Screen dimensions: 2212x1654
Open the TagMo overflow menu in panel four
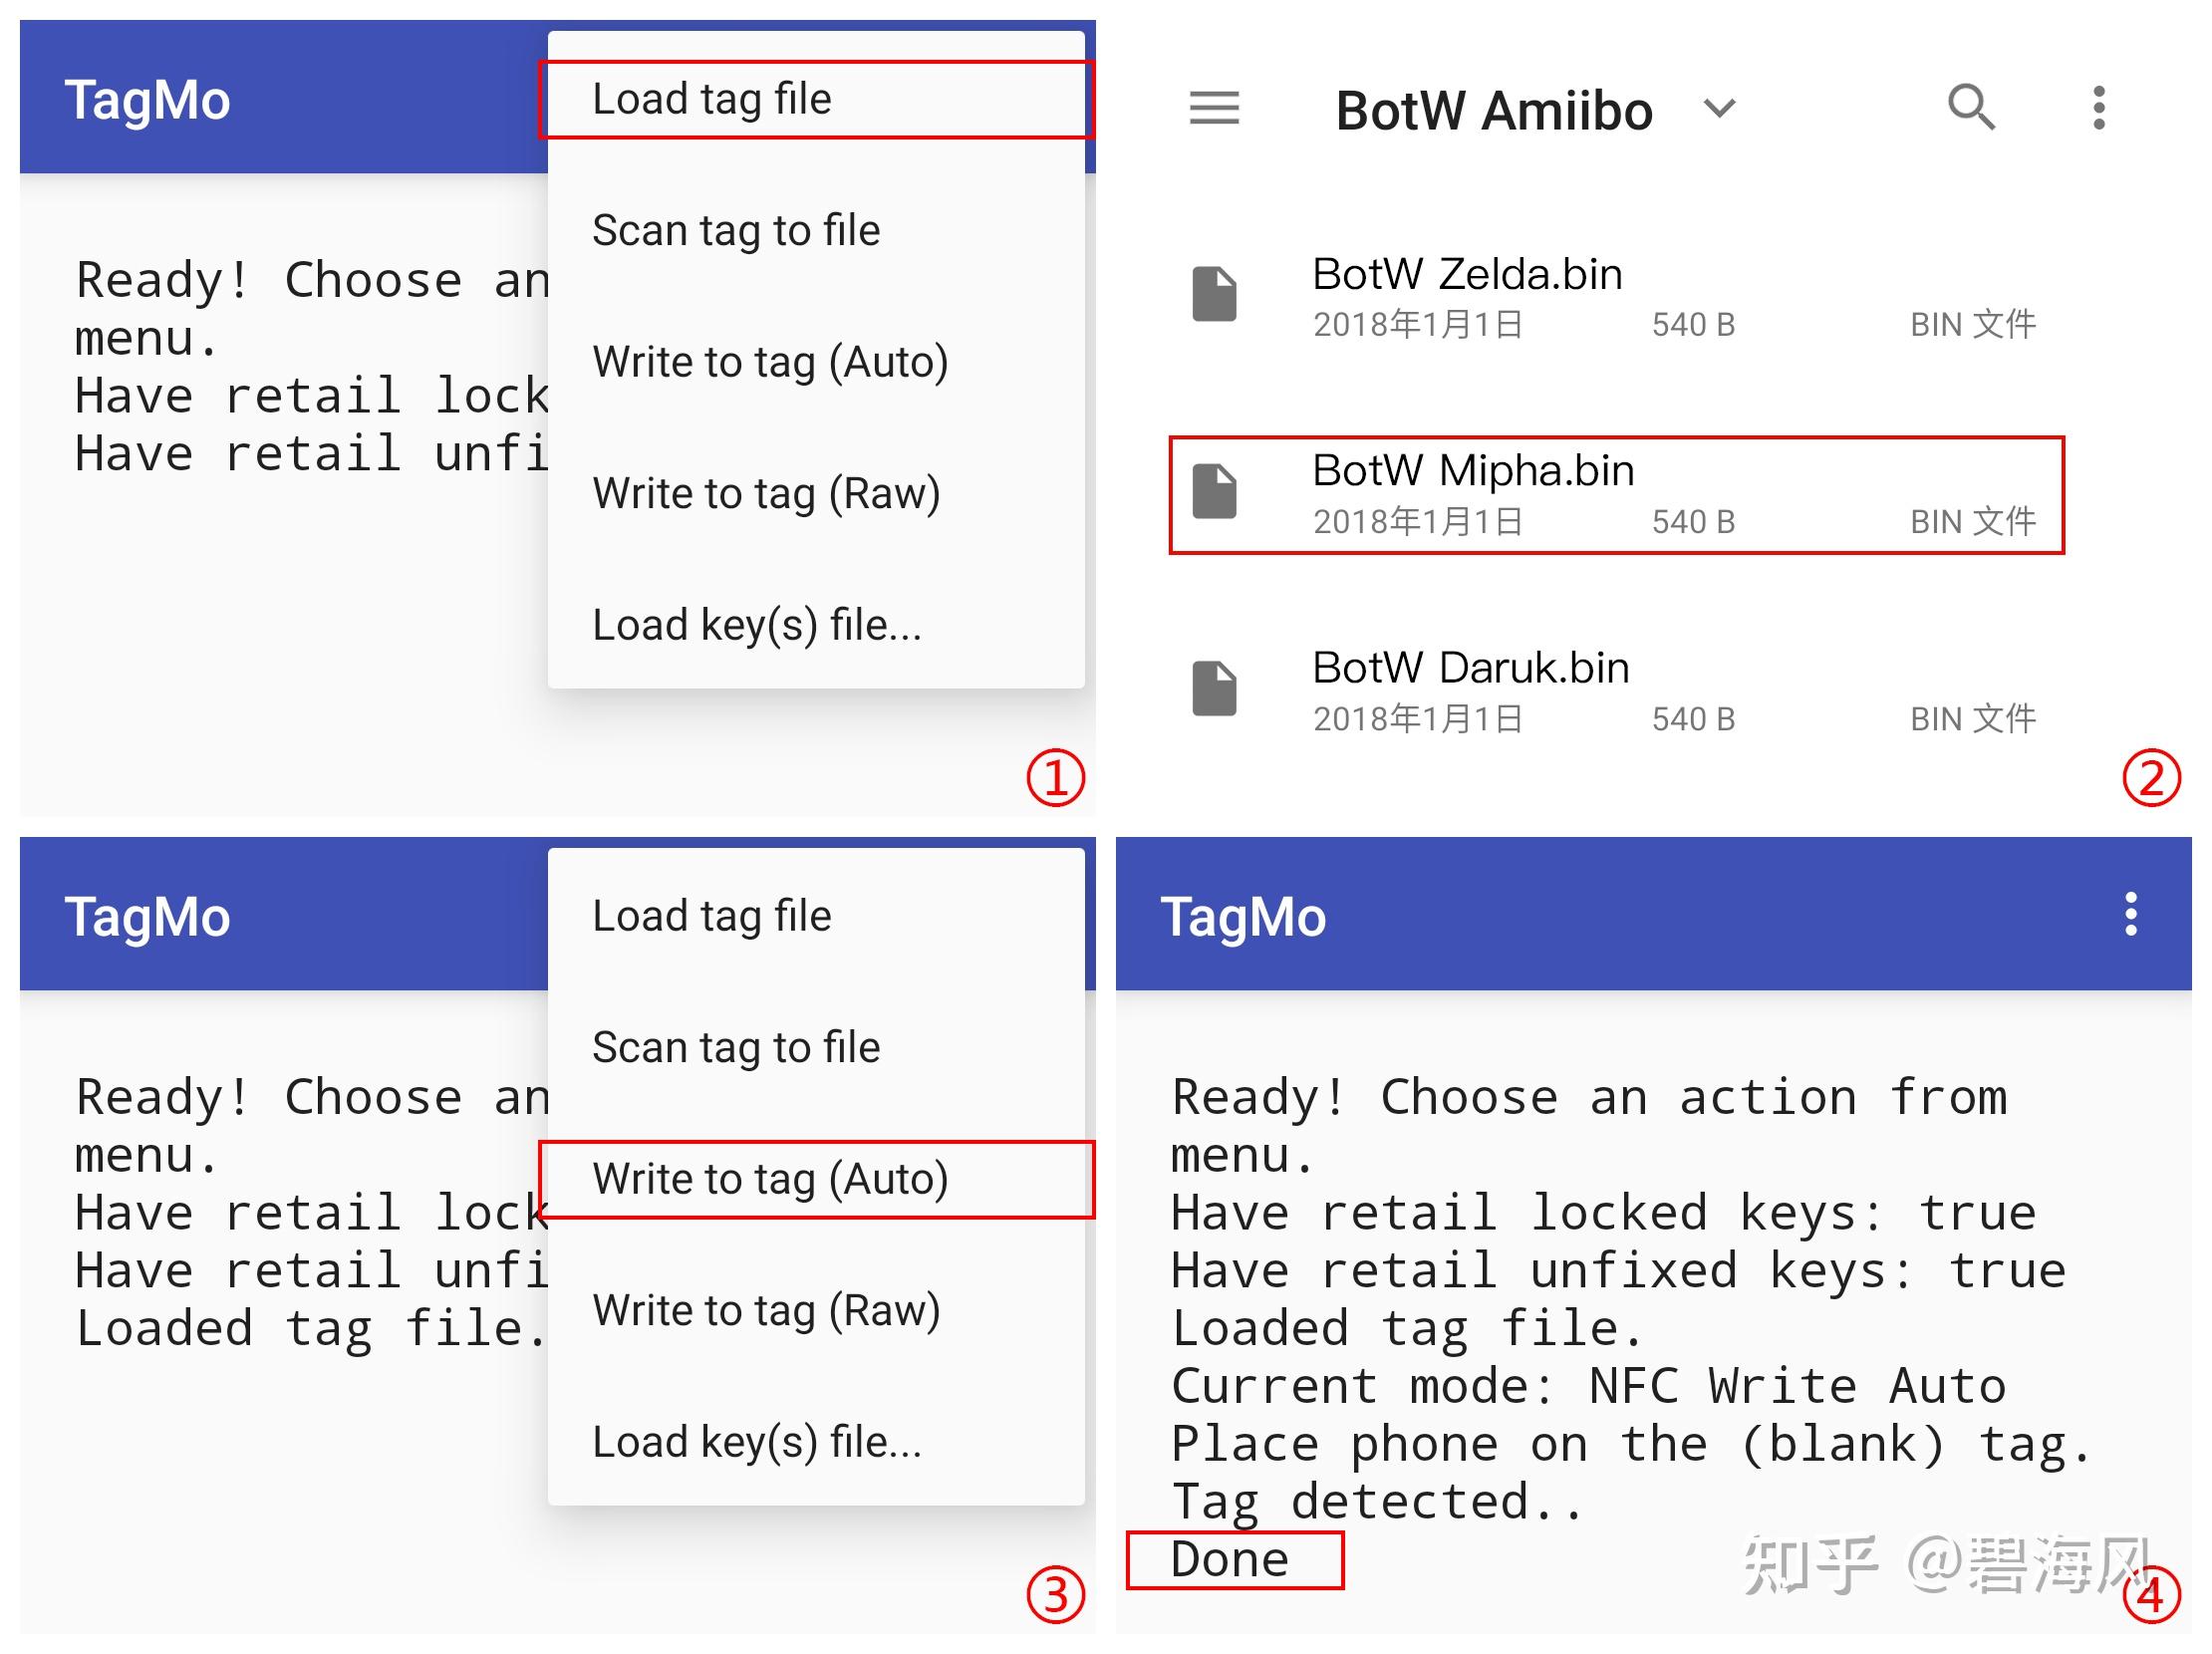coord(2130,915)
